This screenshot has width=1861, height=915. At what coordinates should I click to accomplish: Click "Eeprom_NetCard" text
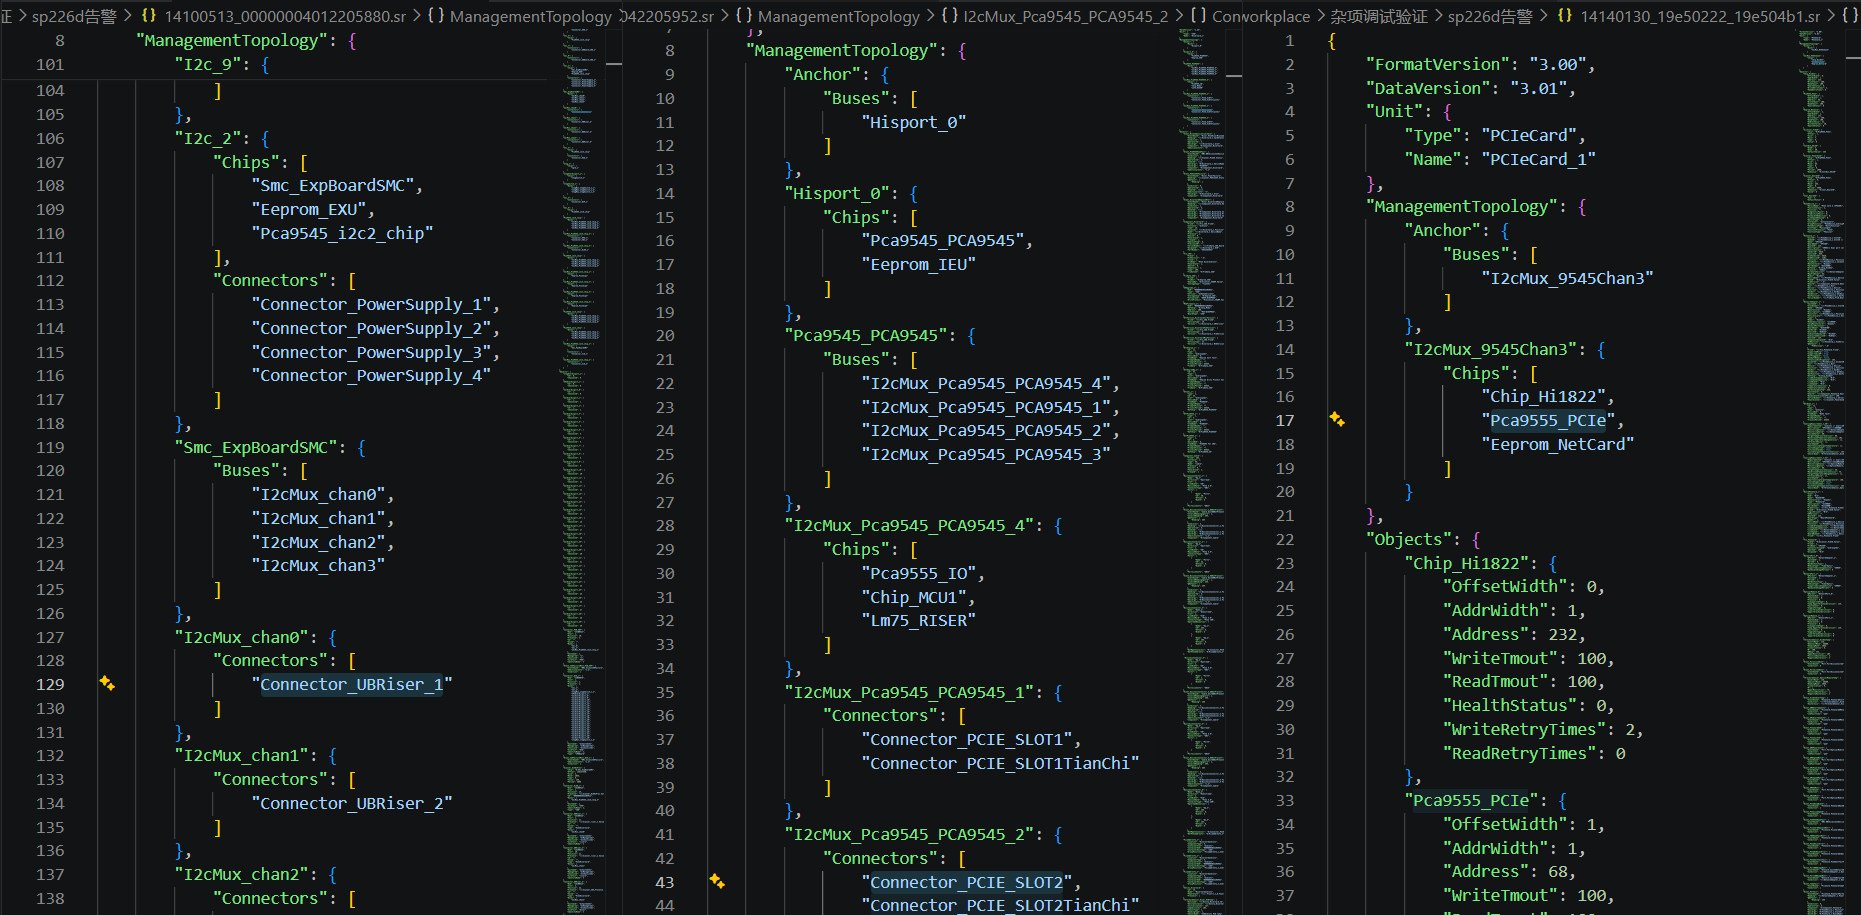coord(1557,444)
